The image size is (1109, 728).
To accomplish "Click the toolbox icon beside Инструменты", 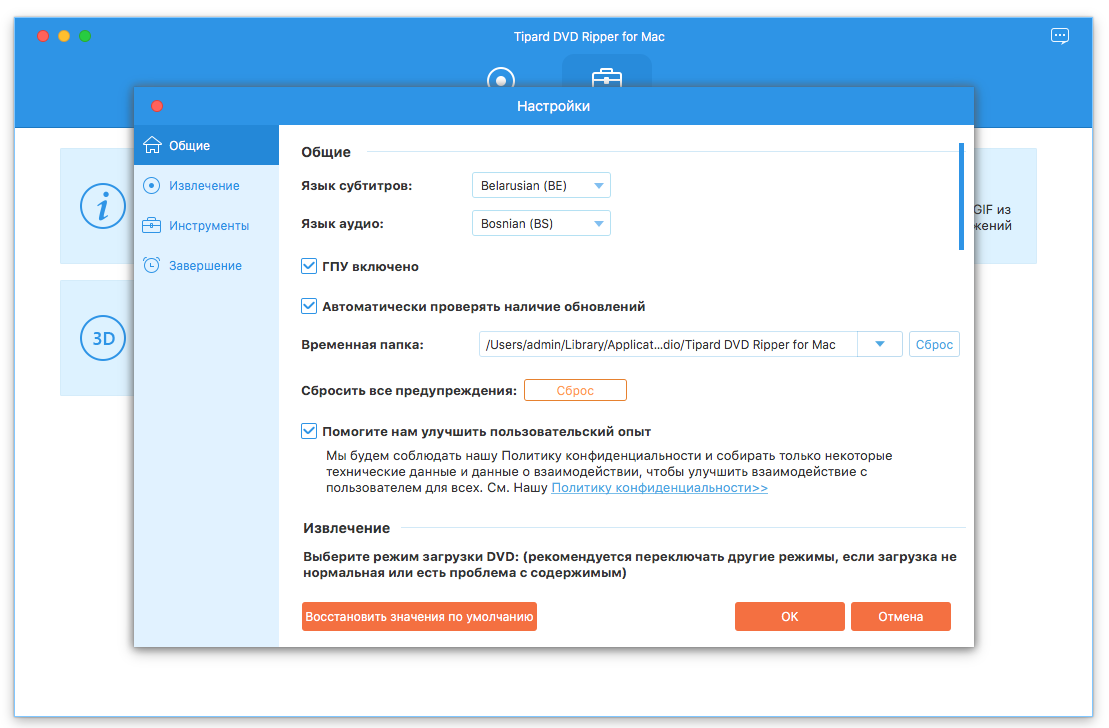I will pyautogui.click(x=152, y=225).
